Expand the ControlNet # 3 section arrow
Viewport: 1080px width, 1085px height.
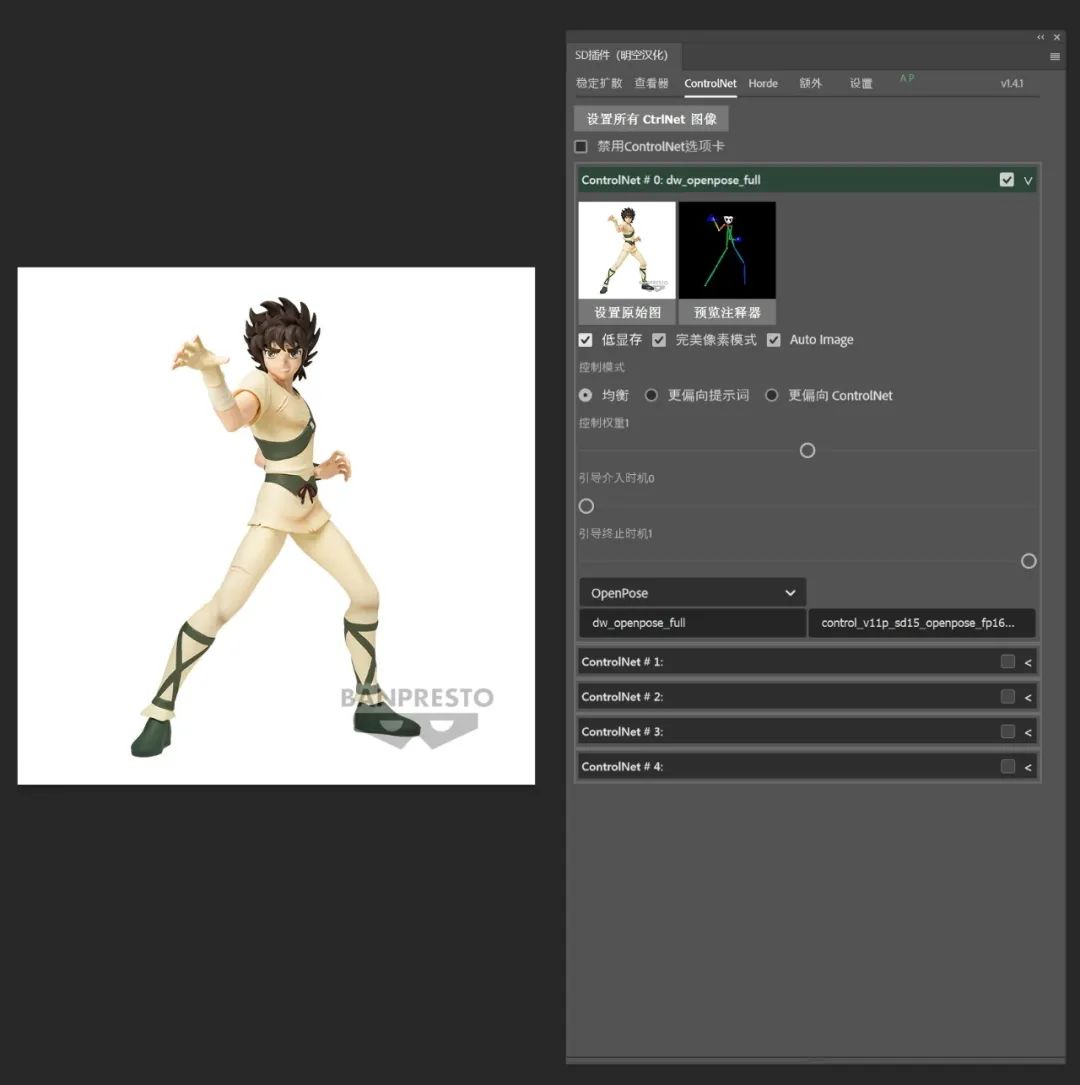1028,732
